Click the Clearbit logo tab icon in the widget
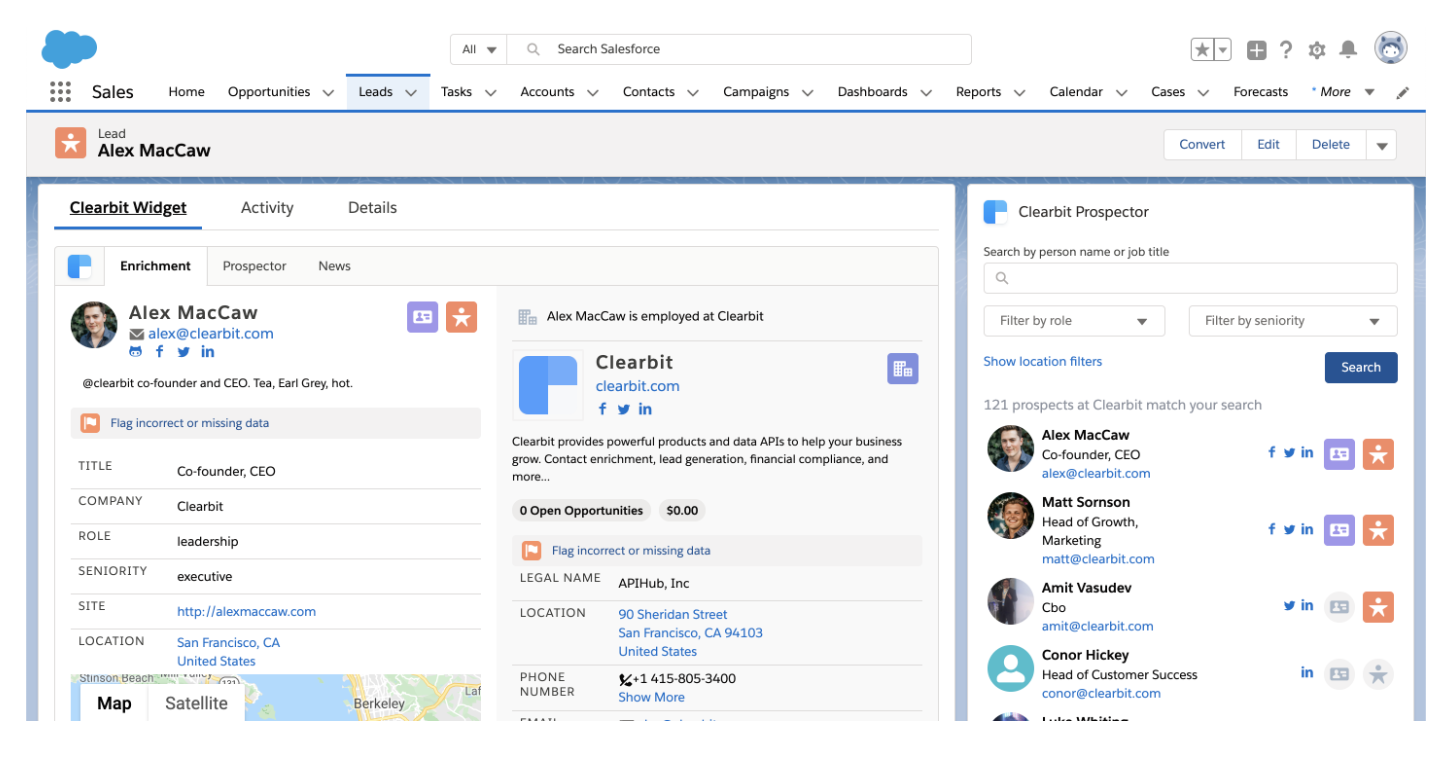The image size is (1434, 758). [80, 266]
